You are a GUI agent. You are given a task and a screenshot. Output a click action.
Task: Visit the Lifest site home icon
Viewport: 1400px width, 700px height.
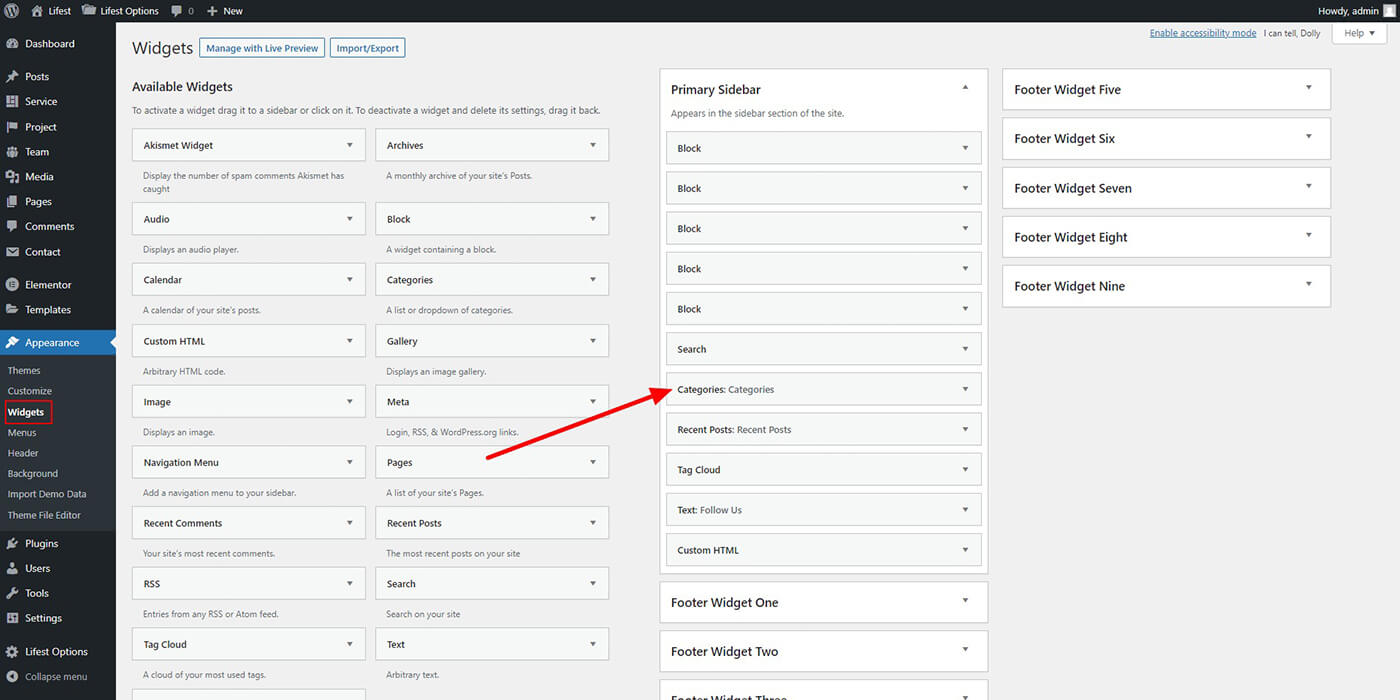37,11
